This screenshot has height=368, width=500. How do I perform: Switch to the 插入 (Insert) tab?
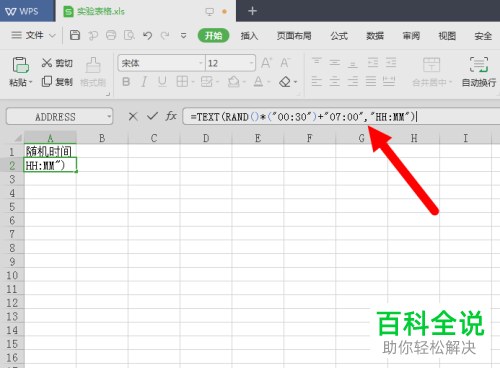(249, 36)
